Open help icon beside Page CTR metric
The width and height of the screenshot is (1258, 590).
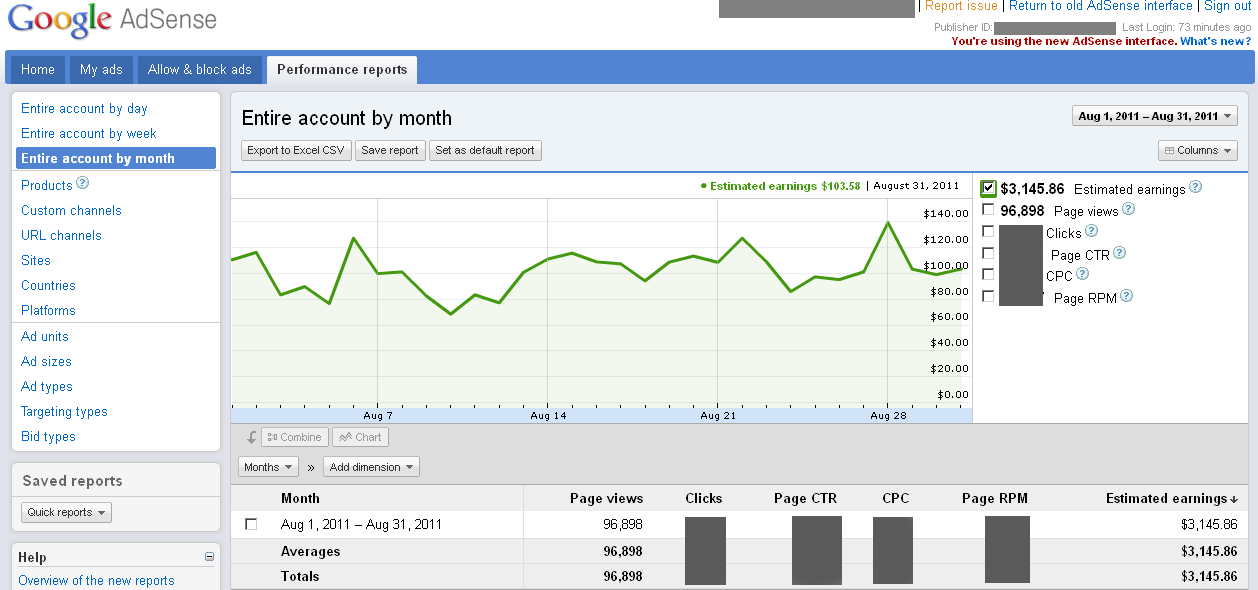click(x=1119, y=253)
